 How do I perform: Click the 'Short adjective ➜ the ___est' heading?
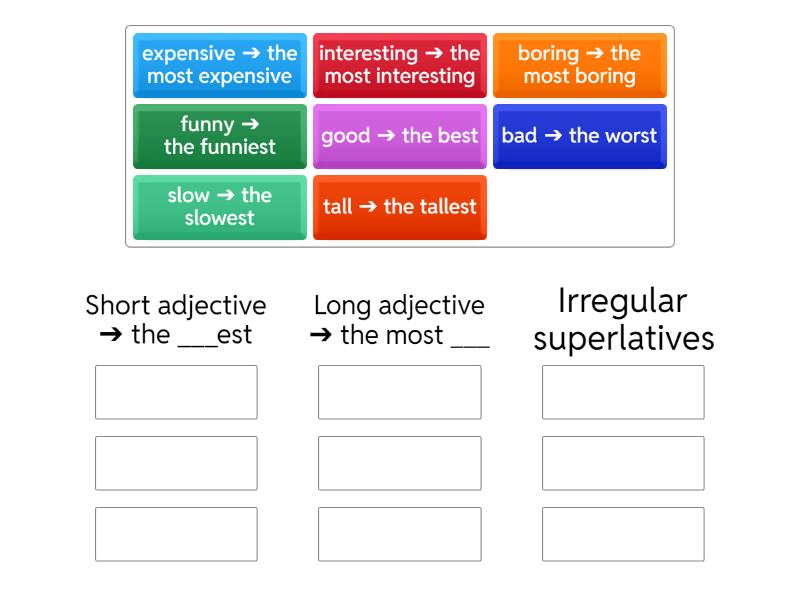176,320
